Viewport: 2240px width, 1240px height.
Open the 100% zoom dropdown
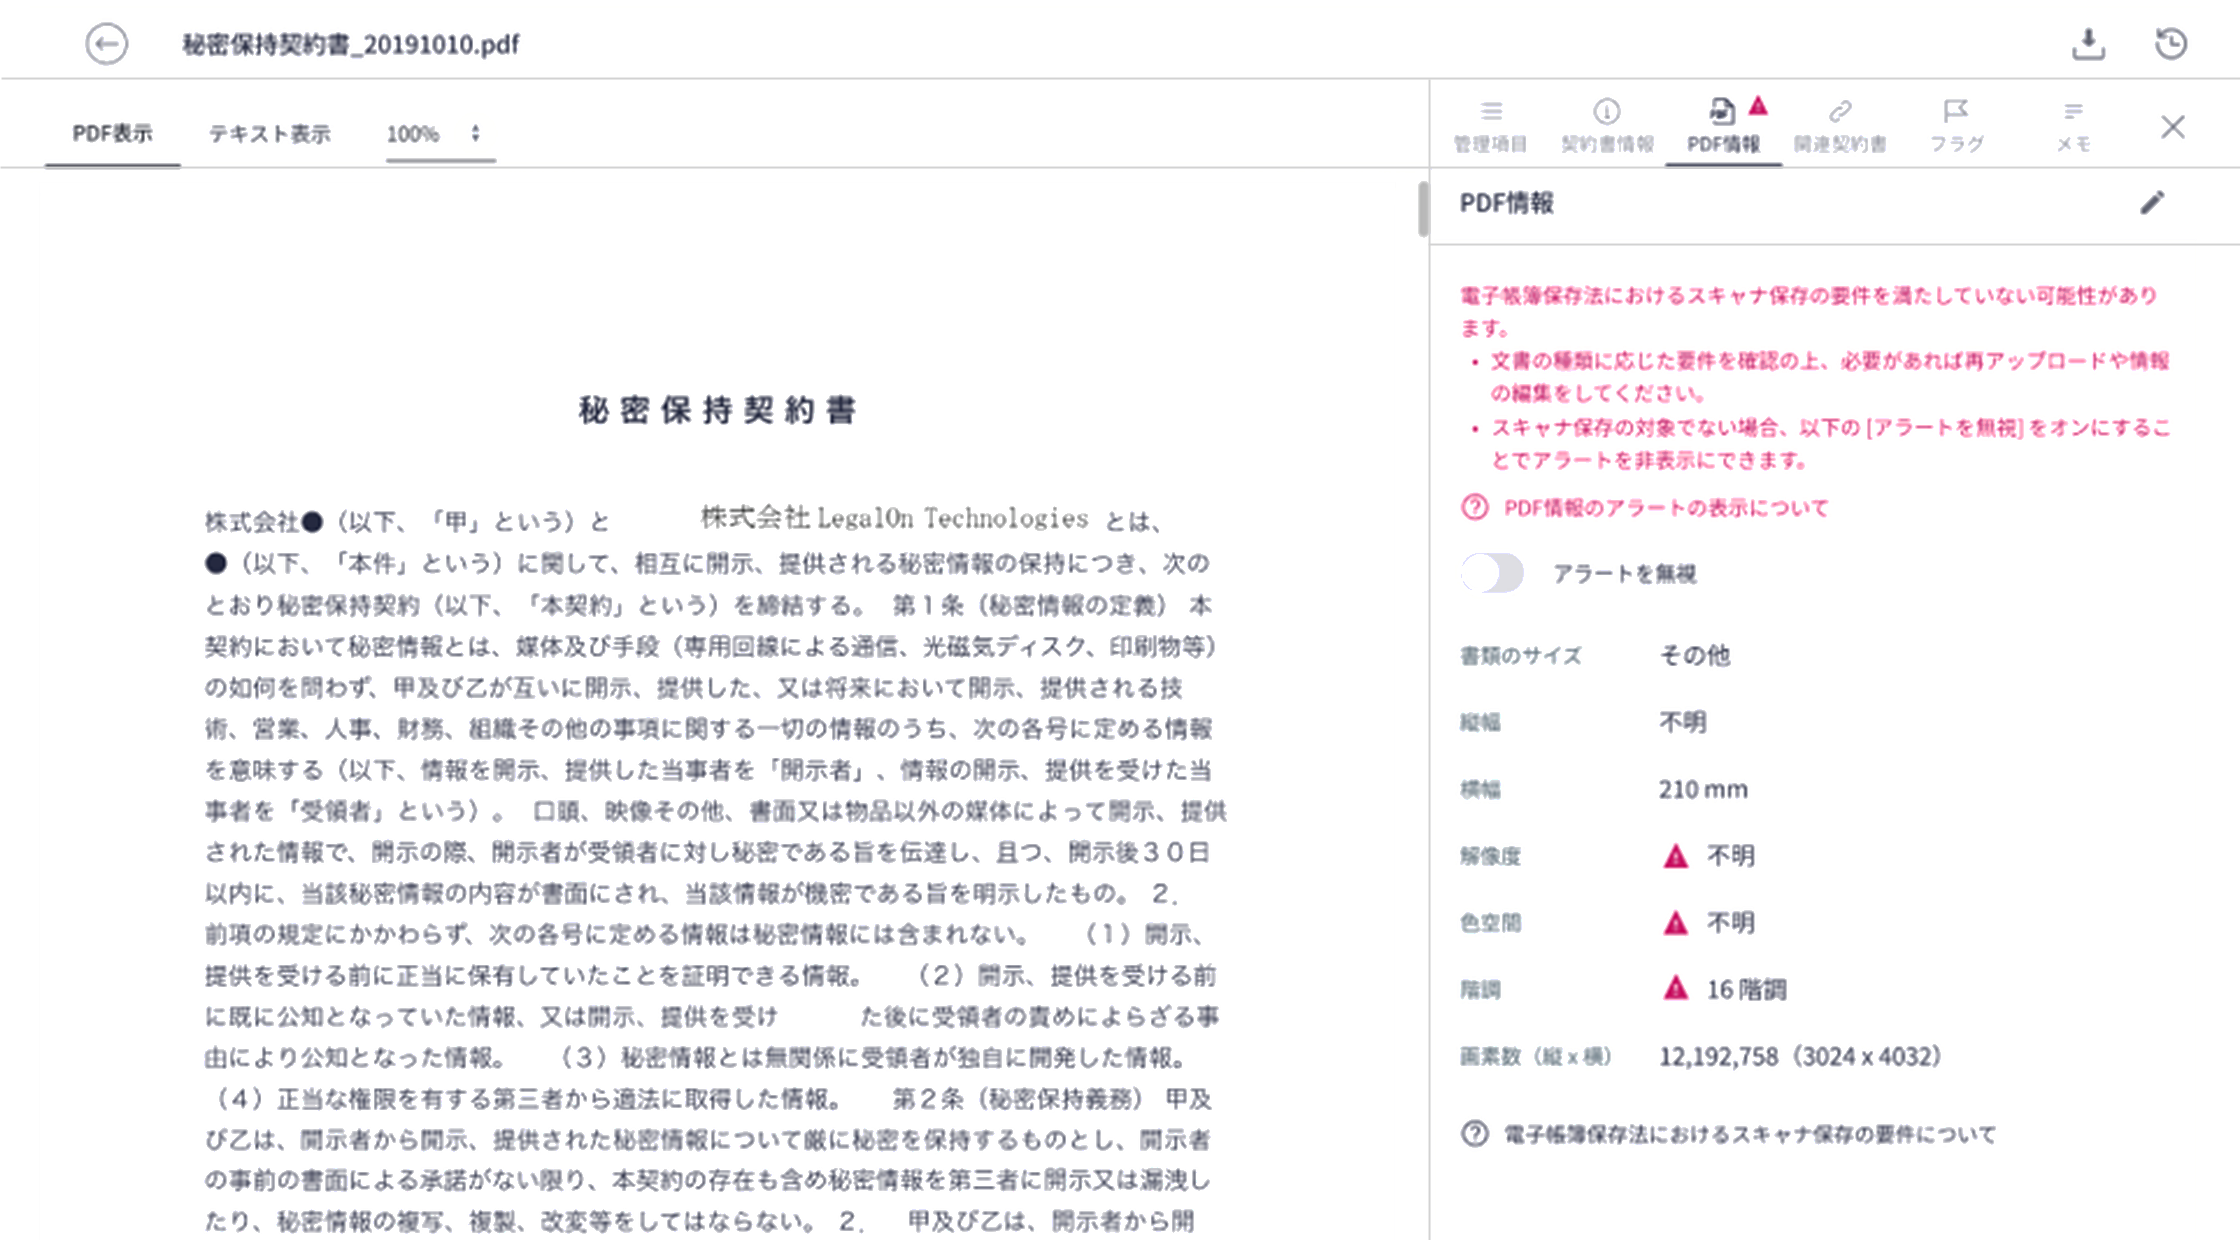click(x=413, y=134)
